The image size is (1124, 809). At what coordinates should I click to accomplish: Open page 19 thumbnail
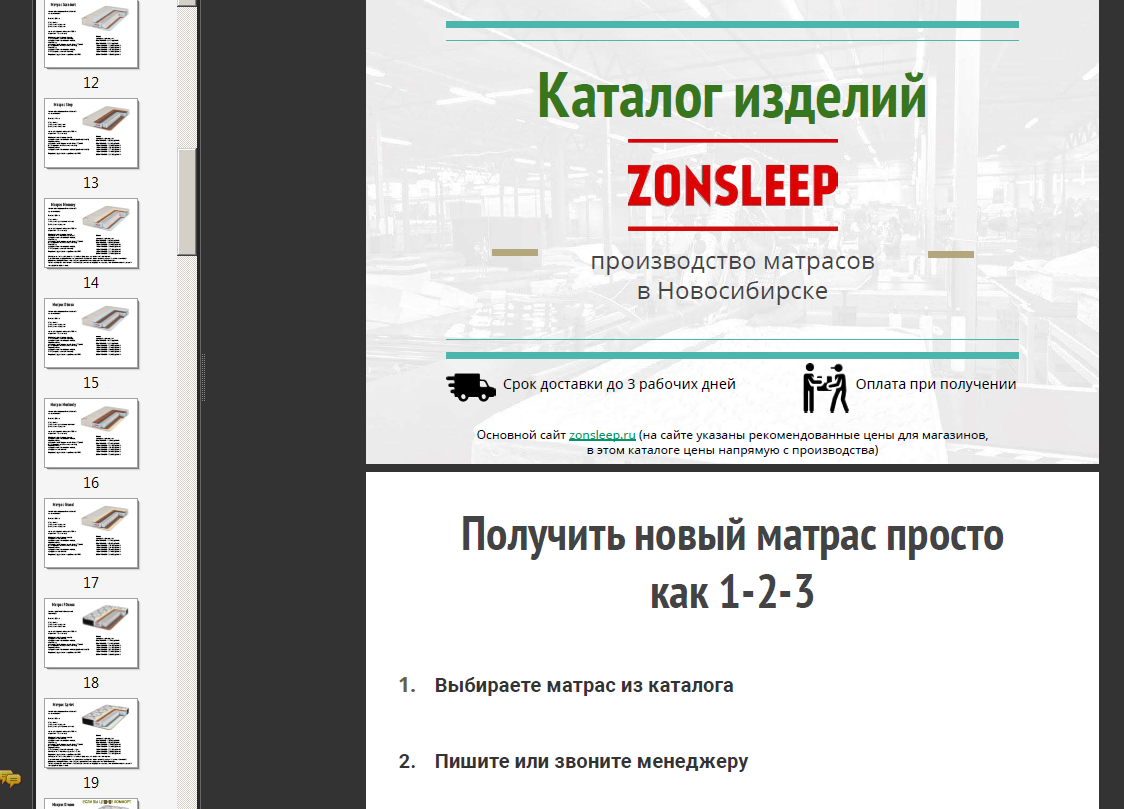[x=91, y=733]
